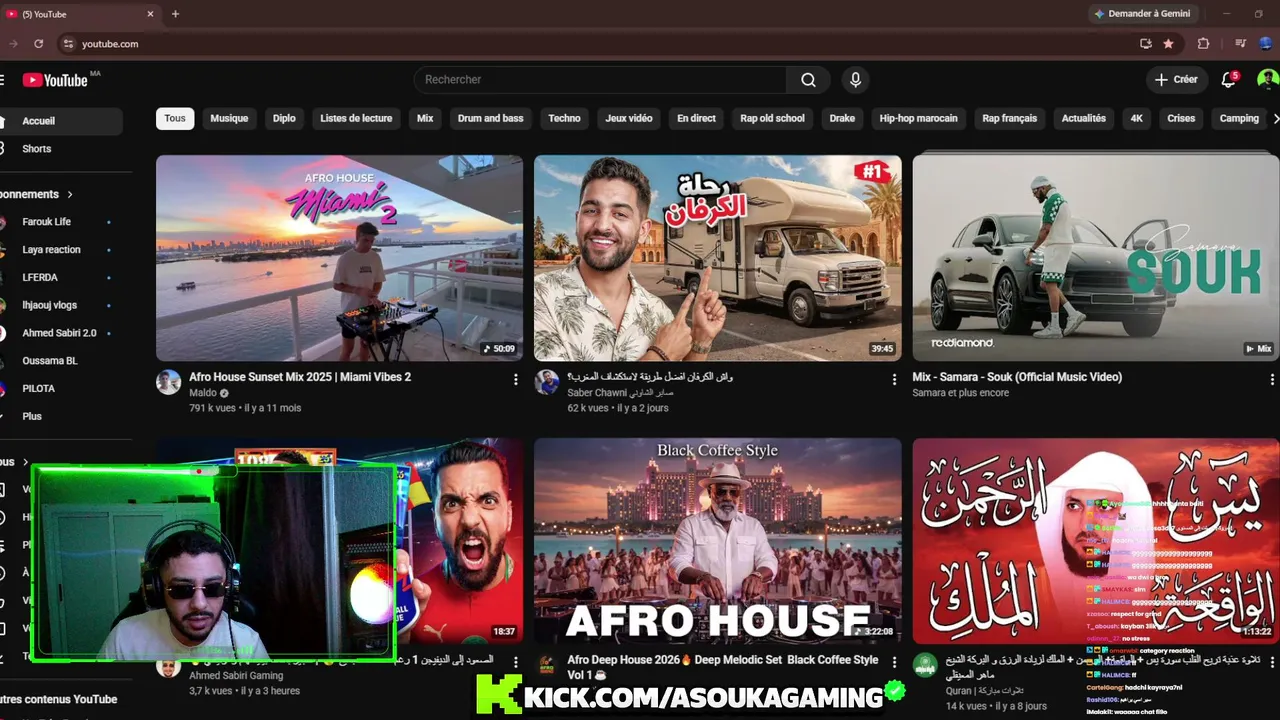Image resolution: width=1280 pixels, height=720 pixels.
Task: Open a new browser tab
Action: coord(175,14)
